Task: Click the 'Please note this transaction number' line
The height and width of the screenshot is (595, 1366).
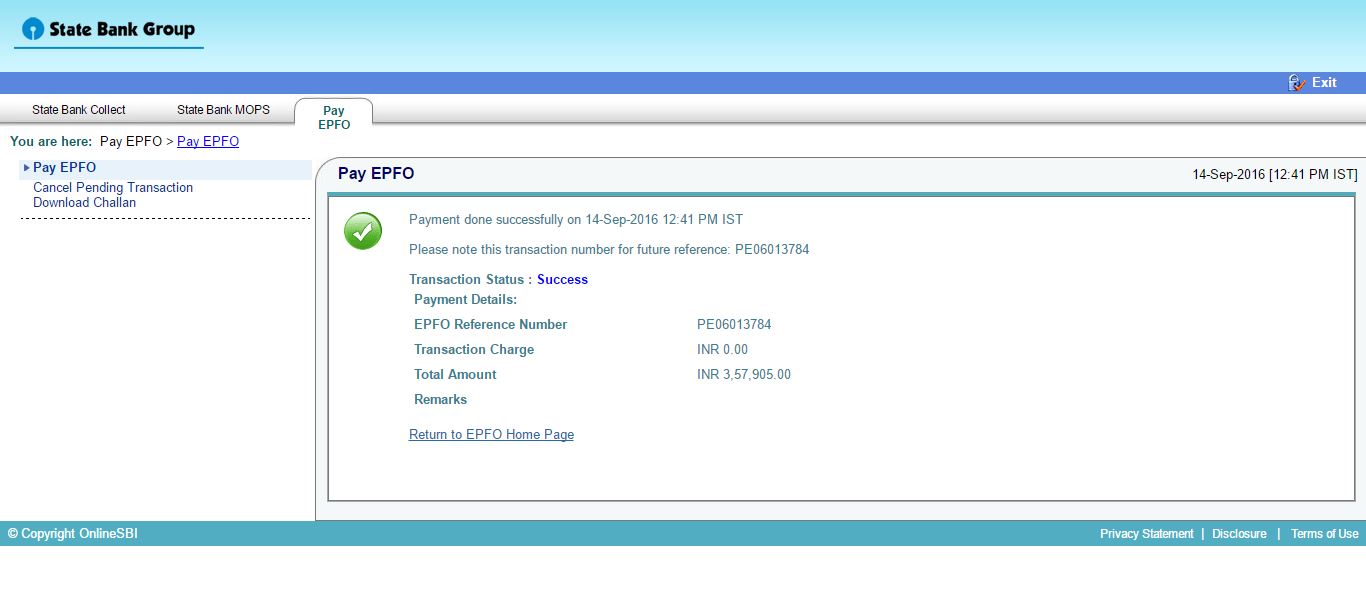Action: pyautogui.click(x=609, y=250)
